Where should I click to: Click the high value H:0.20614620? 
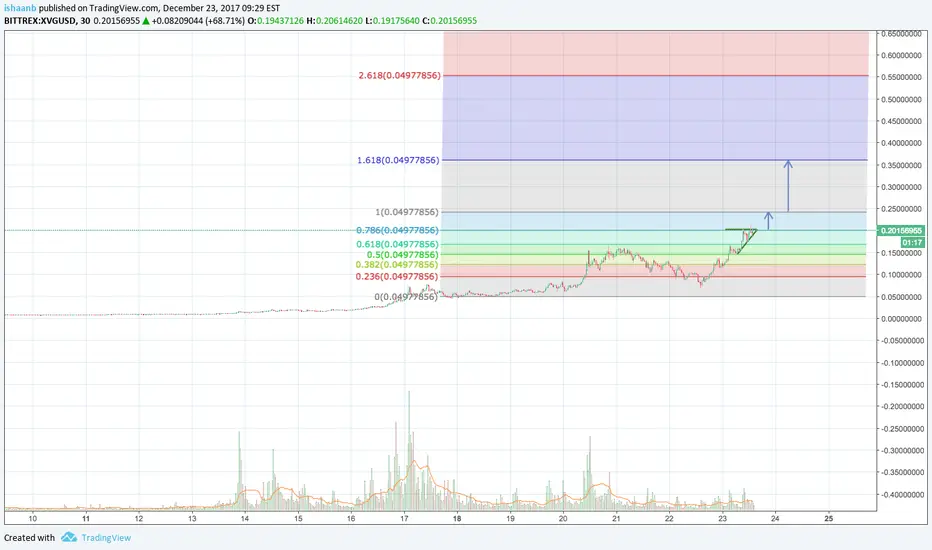[x=334, y=20]
